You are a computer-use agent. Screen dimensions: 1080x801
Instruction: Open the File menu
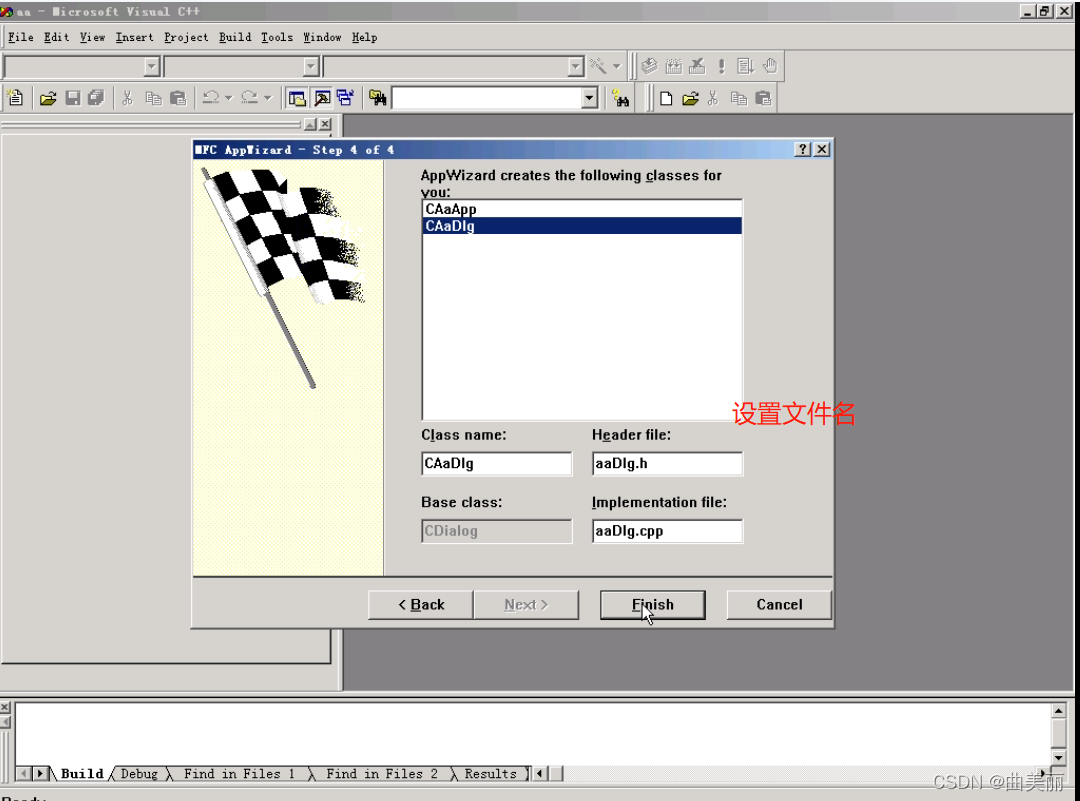21,37
